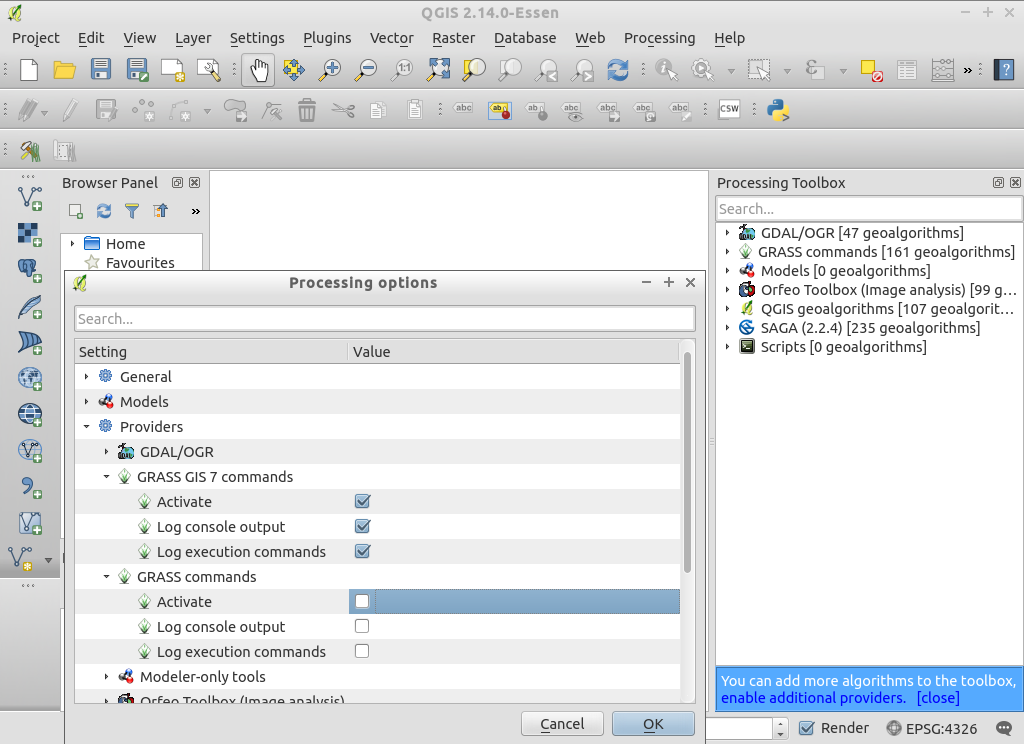Toggle the Render checkbox in status bar
1024x744 pixels.
(807, 728)
